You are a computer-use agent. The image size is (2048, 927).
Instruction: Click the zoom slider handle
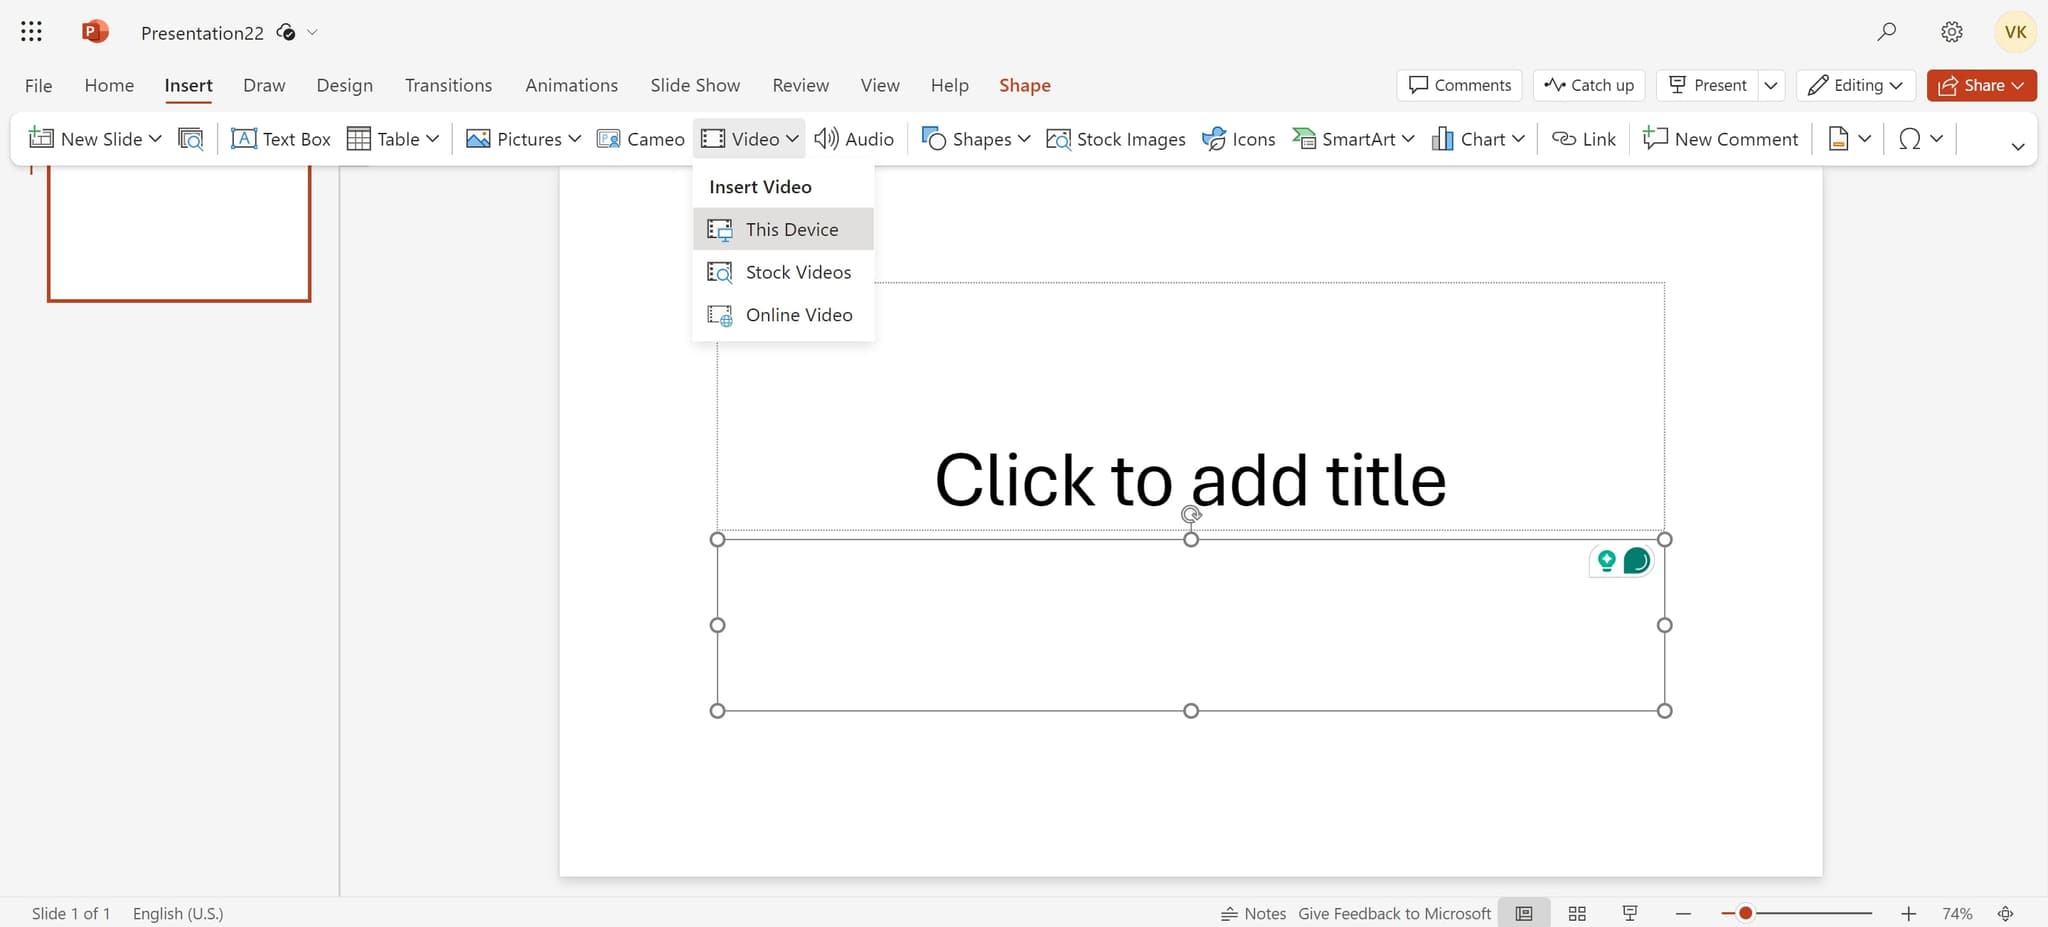pos(1745,913)
